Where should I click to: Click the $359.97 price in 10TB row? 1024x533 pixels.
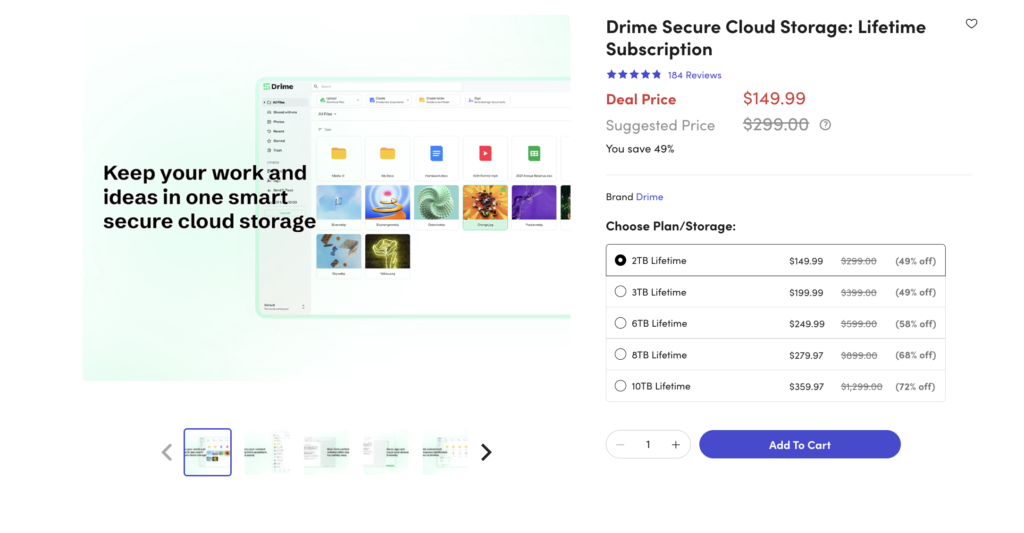pos(806,387)
